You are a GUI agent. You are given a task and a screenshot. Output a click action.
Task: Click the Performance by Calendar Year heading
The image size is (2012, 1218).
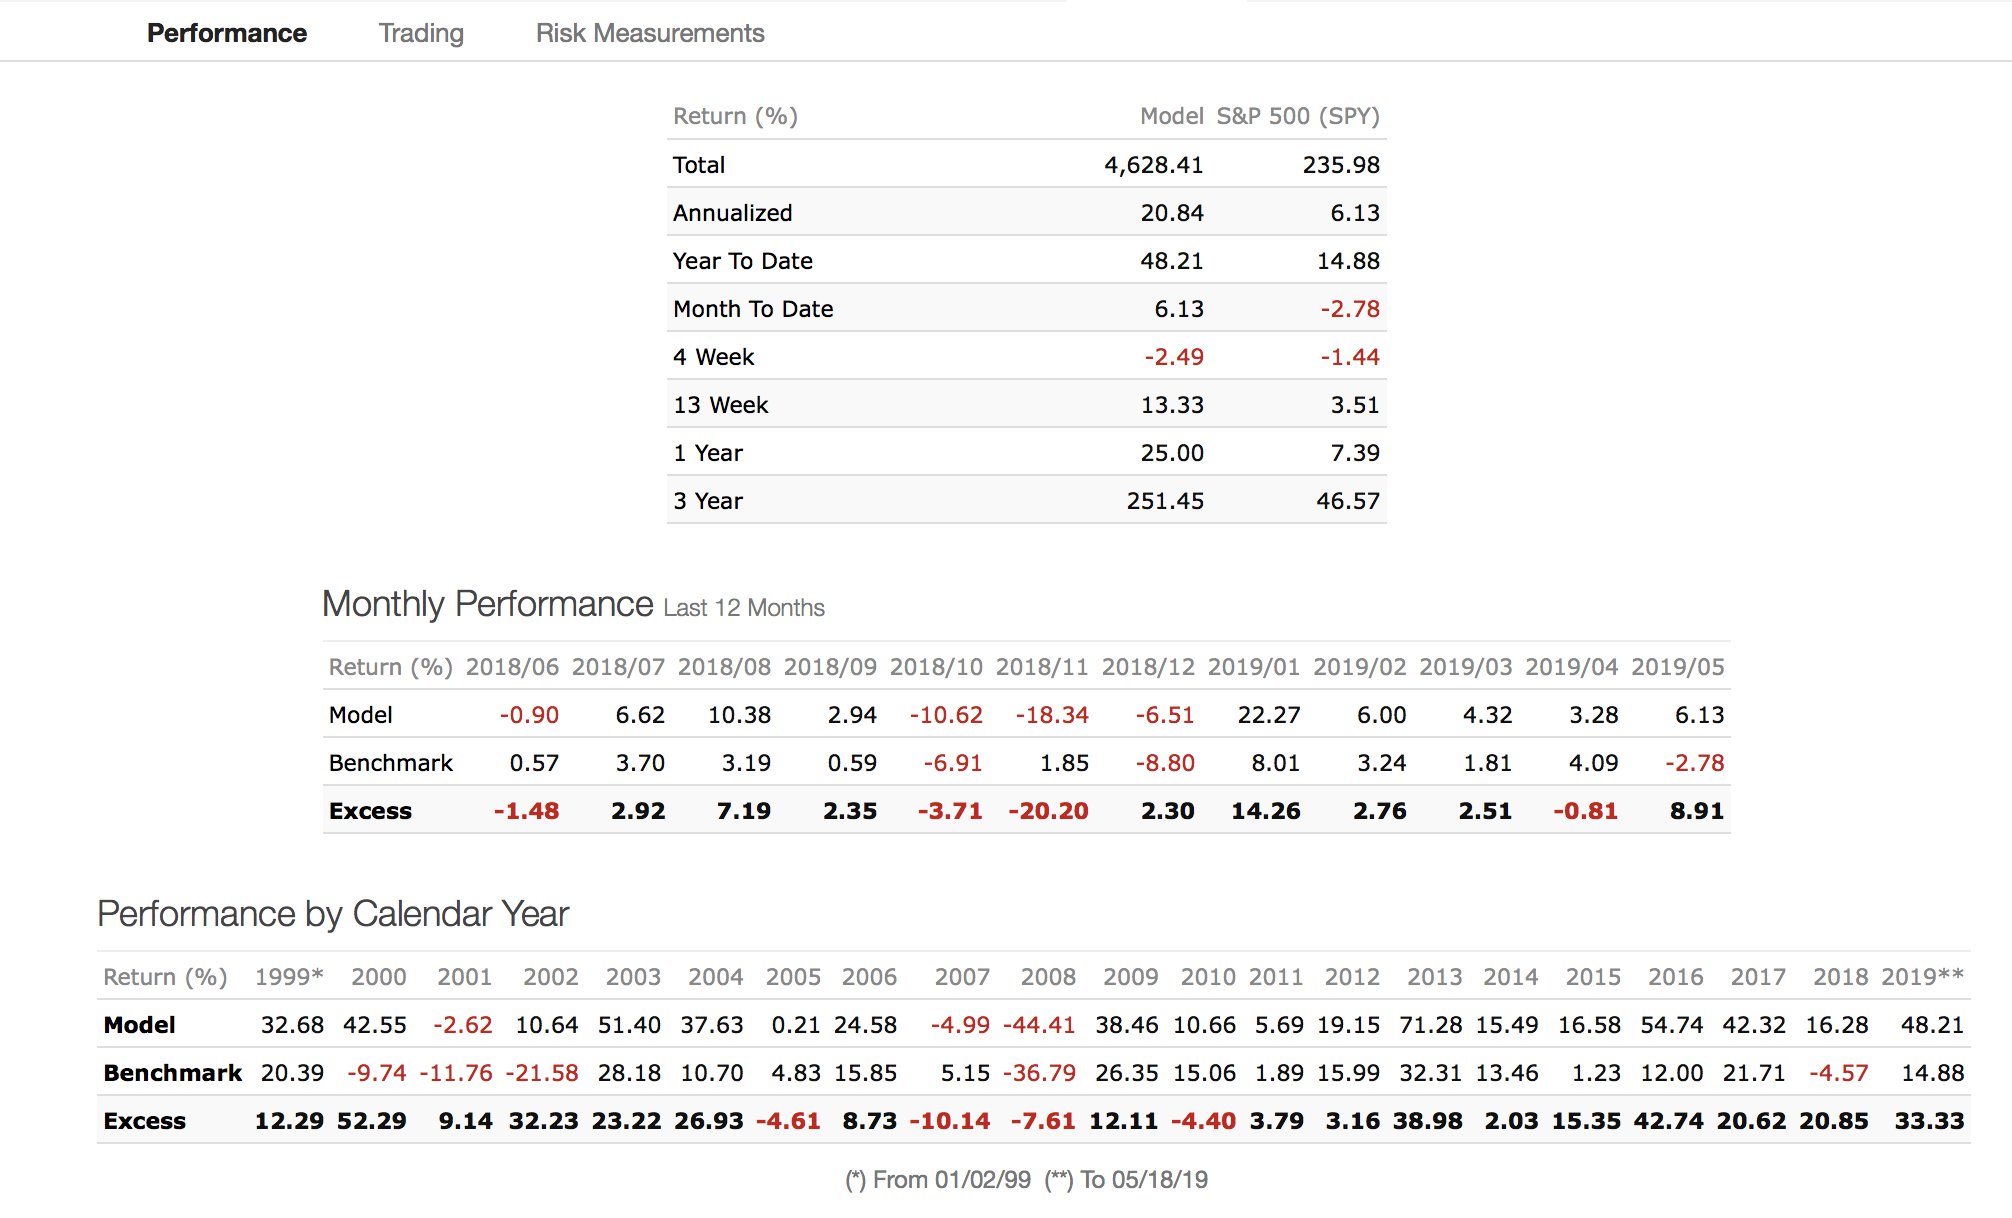pos(333,914)
